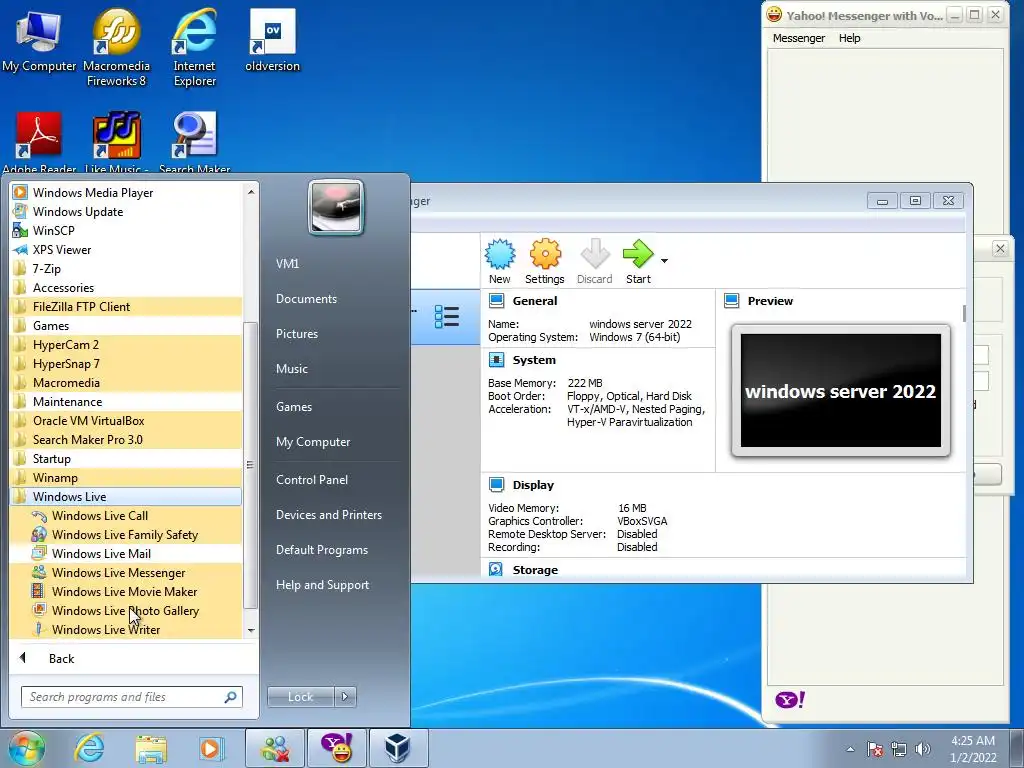Open Pictures from Start menu
The width and height of the screenshot is (1024, 768).
[296, 334]
